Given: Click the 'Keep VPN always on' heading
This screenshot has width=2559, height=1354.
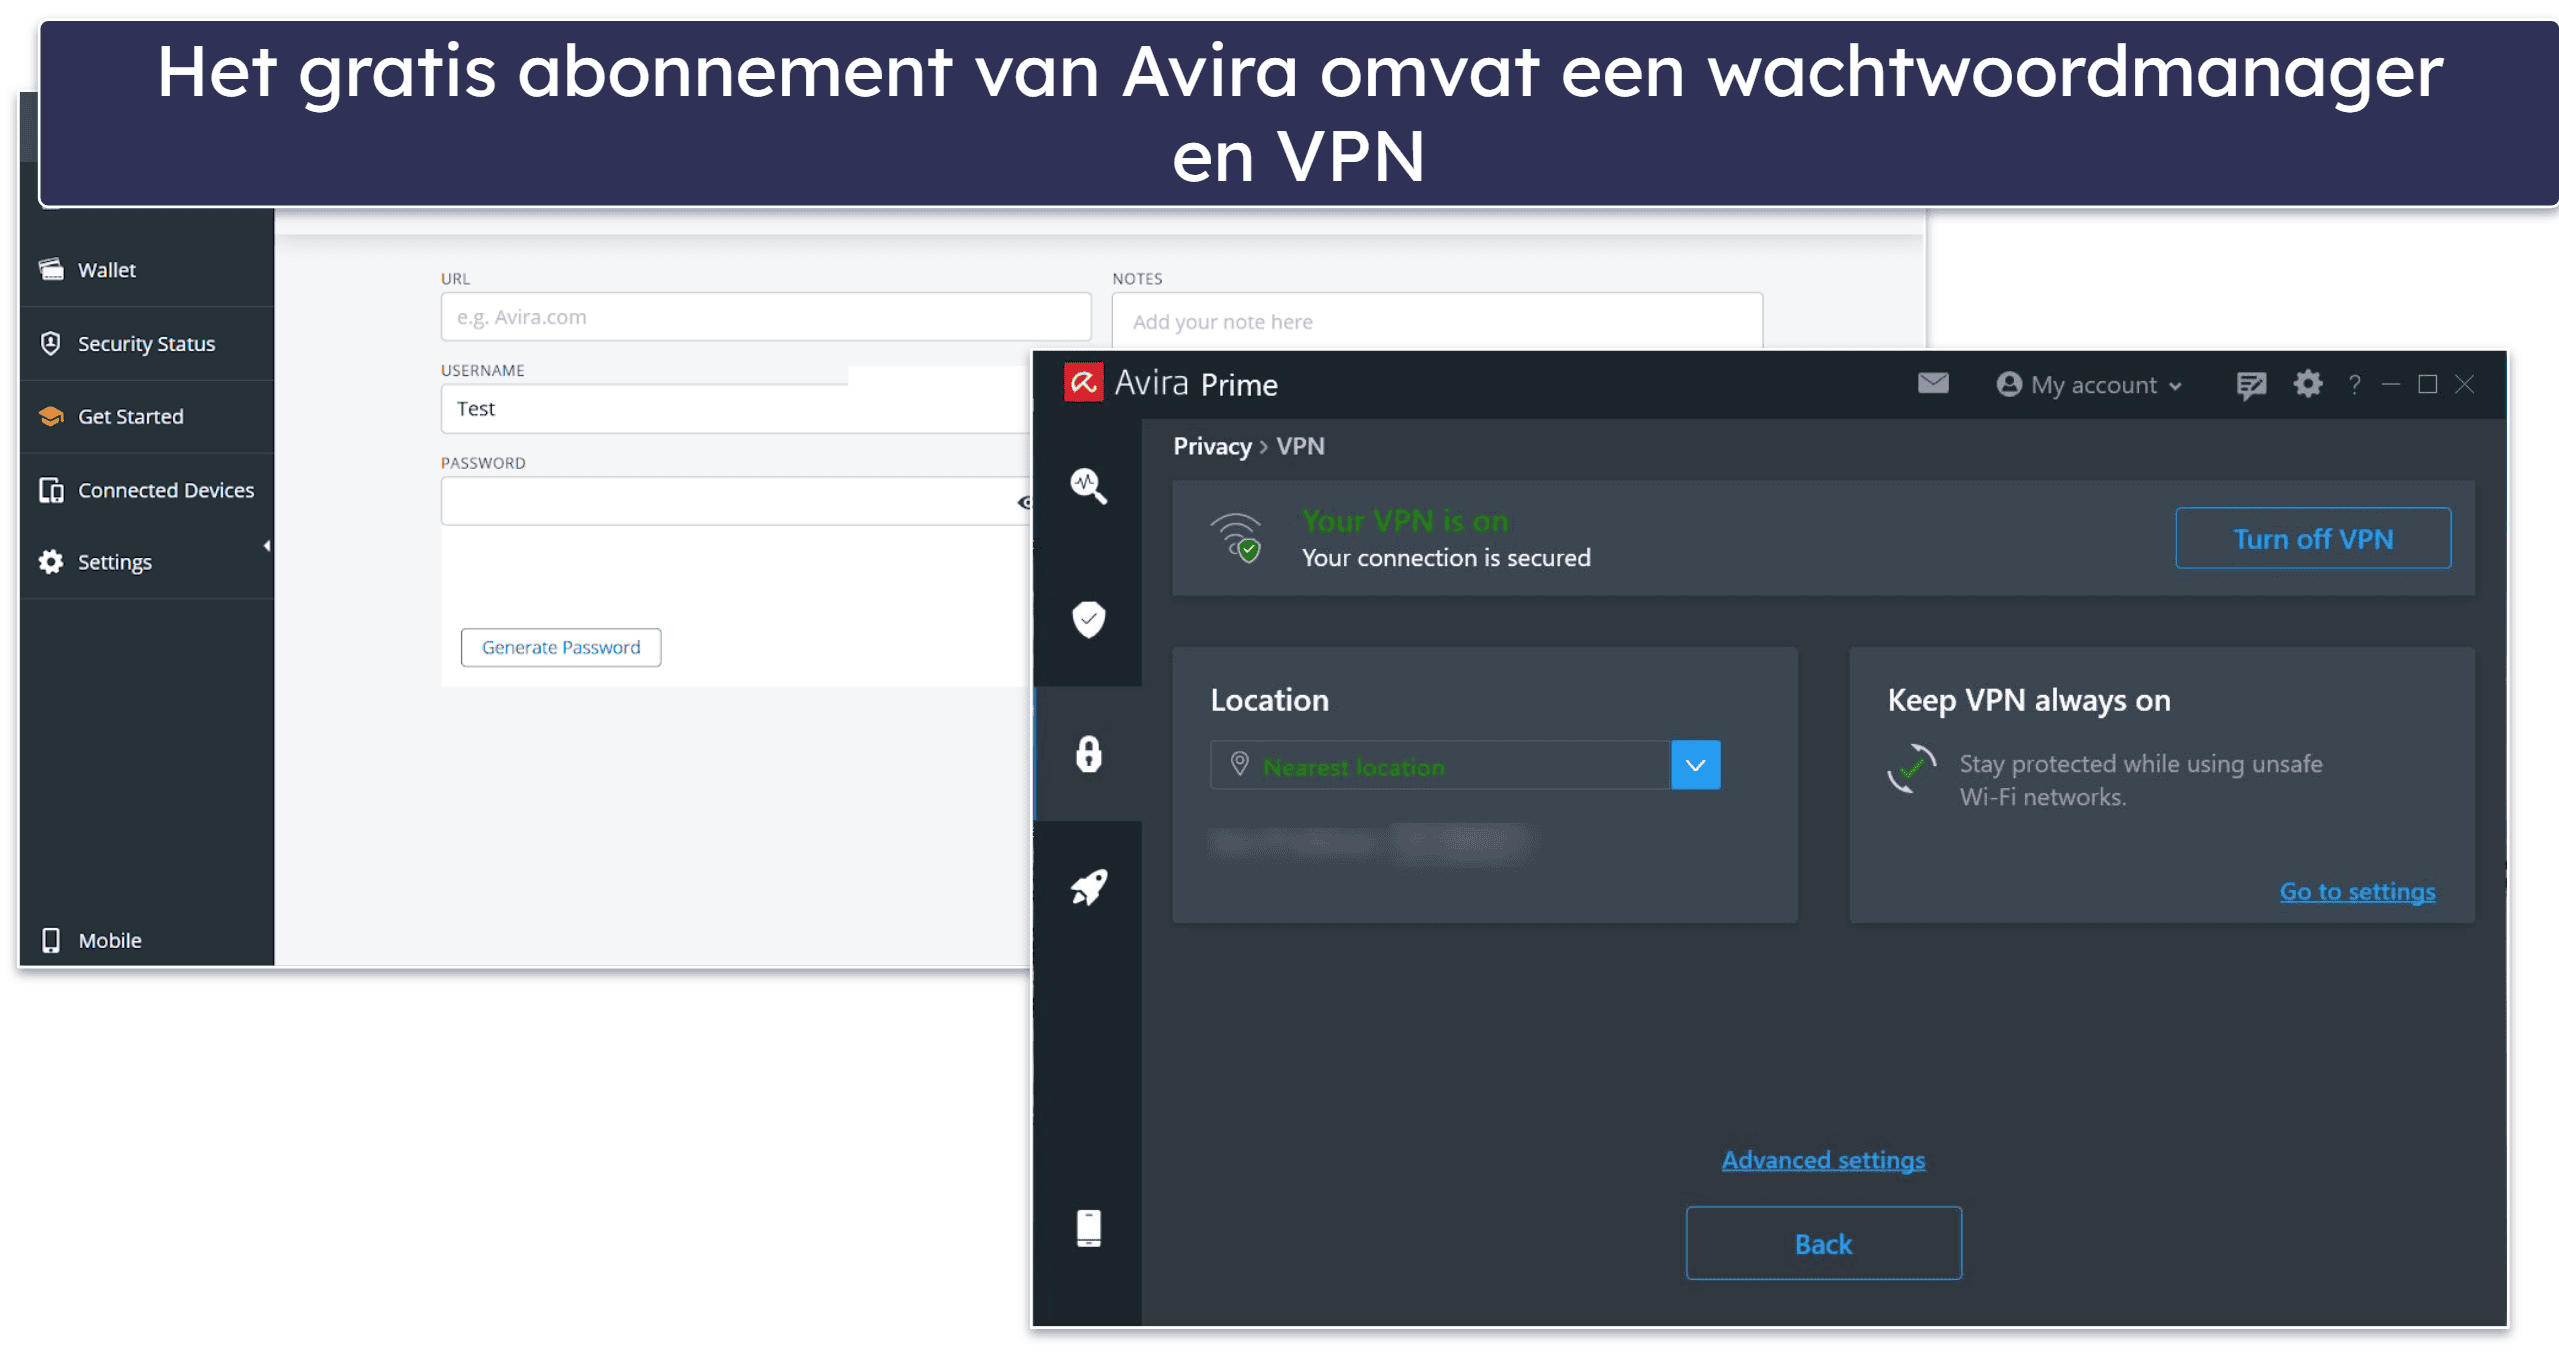Looking at the screenshot, I should click(x=2029, y=700).
